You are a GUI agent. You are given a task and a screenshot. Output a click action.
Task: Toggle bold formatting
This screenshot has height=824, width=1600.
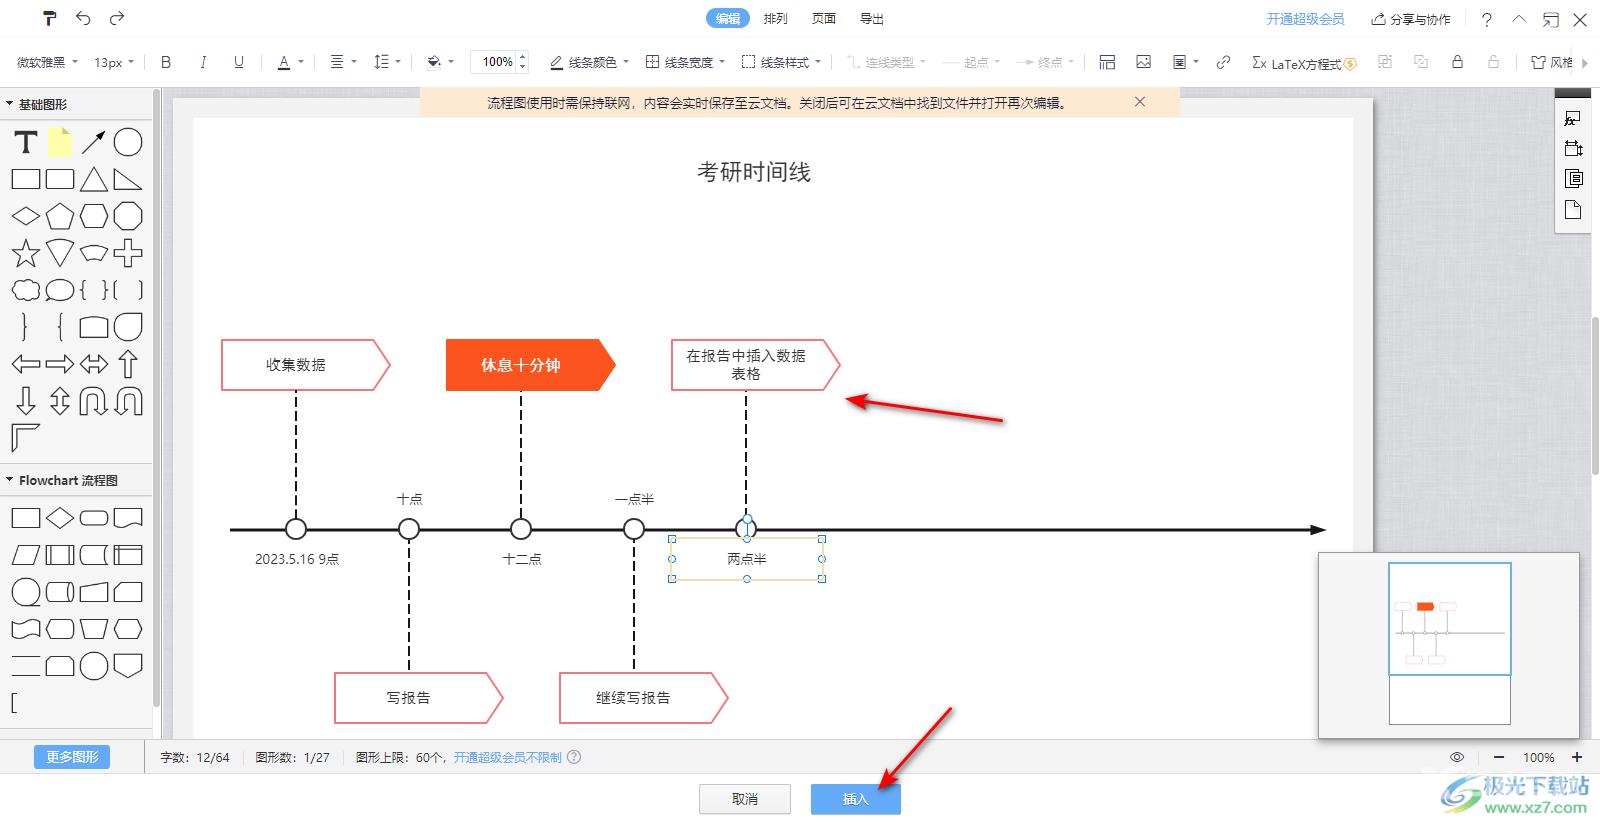click(x=166, y=62)
